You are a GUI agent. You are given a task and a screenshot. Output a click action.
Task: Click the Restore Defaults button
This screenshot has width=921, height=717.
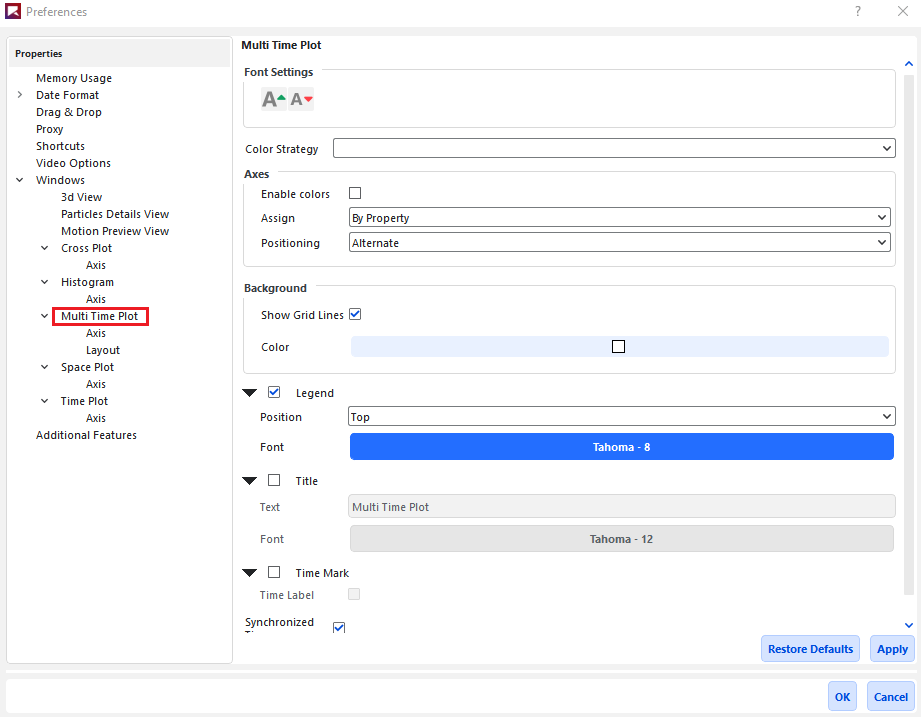tap(810, 649)
